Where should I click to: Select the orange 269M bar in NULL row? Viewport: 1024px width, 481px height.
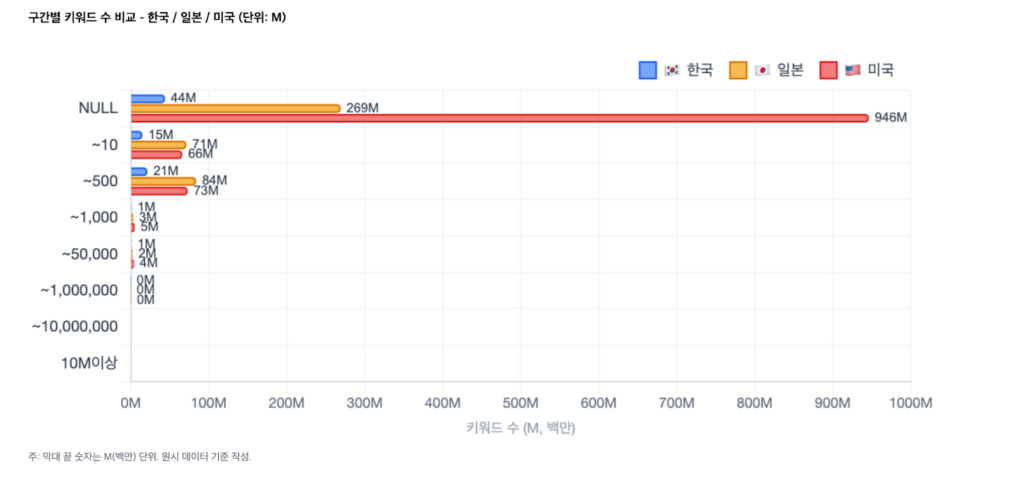coord(235,108)
